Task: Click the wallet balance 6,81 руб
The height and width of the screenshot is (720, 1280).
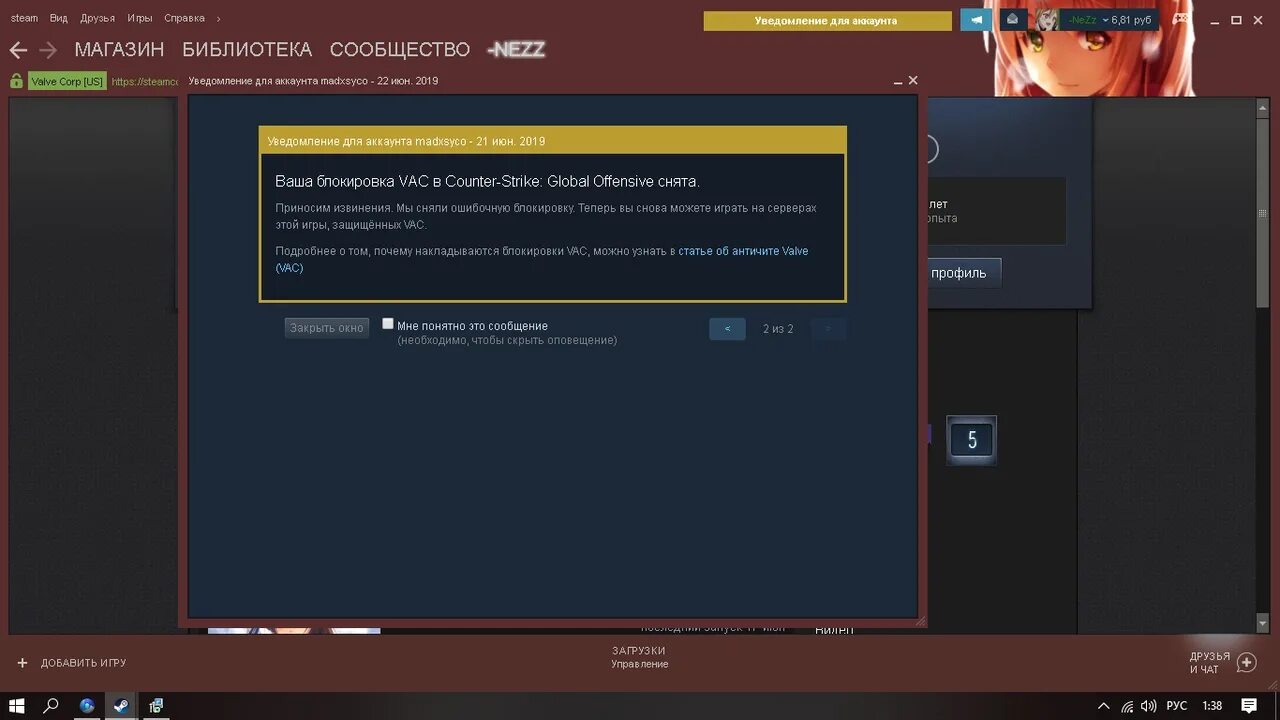Action: coord(1131,20)
